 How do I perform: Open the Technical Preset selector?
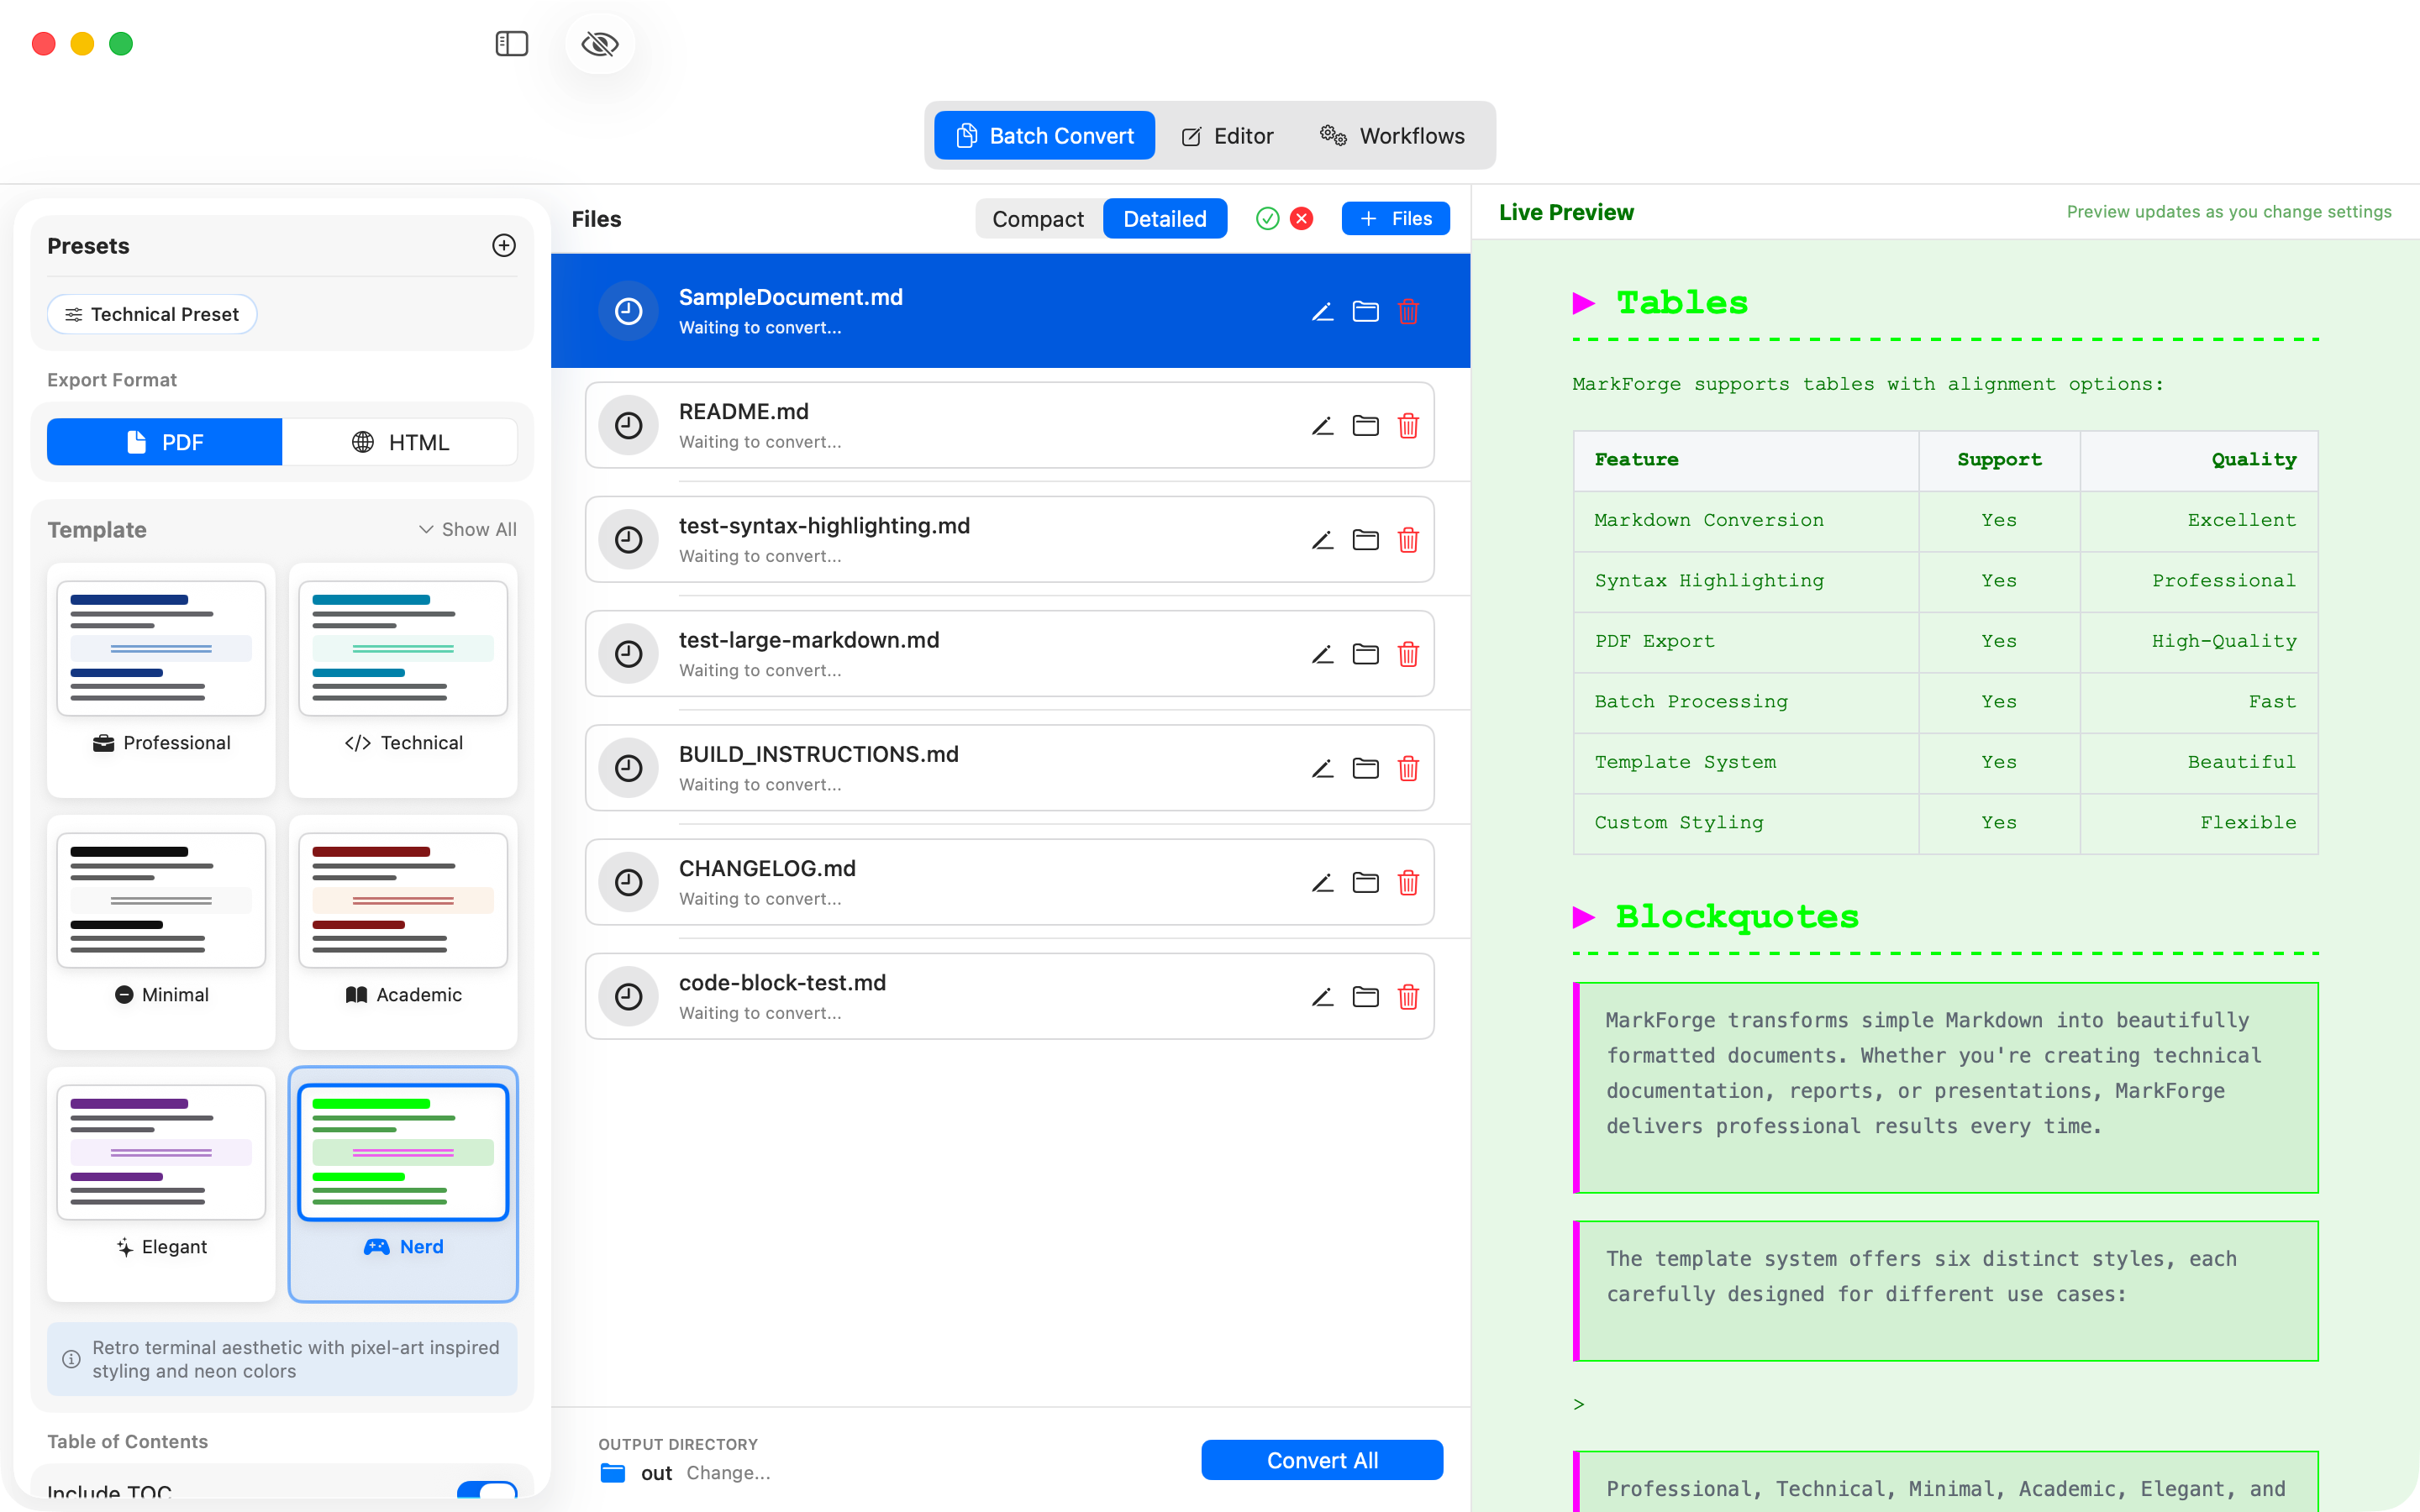(x=152, y=314)
